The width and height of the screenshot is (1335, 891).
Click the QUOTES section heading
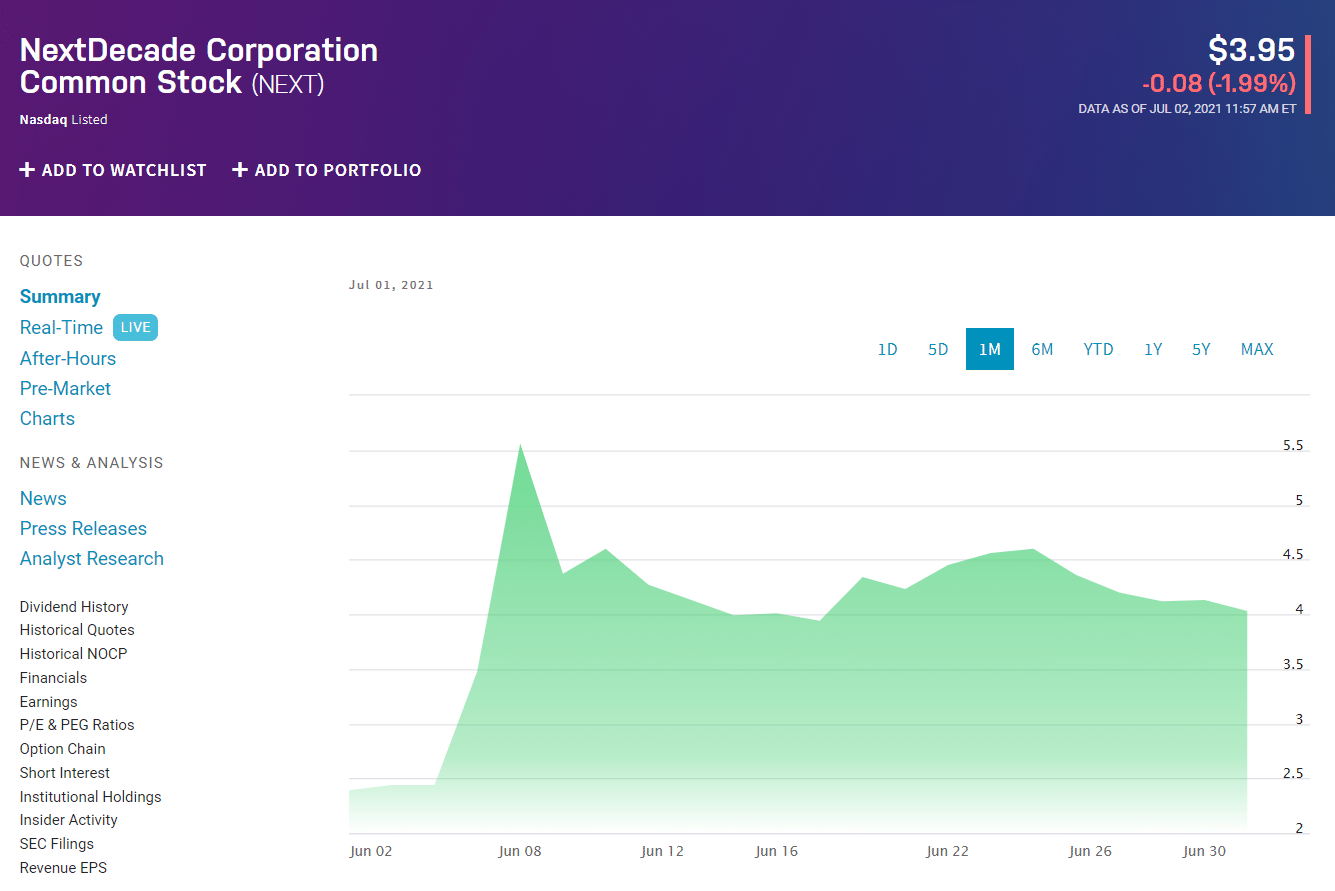pyautogui.click(x=51, y=261)
